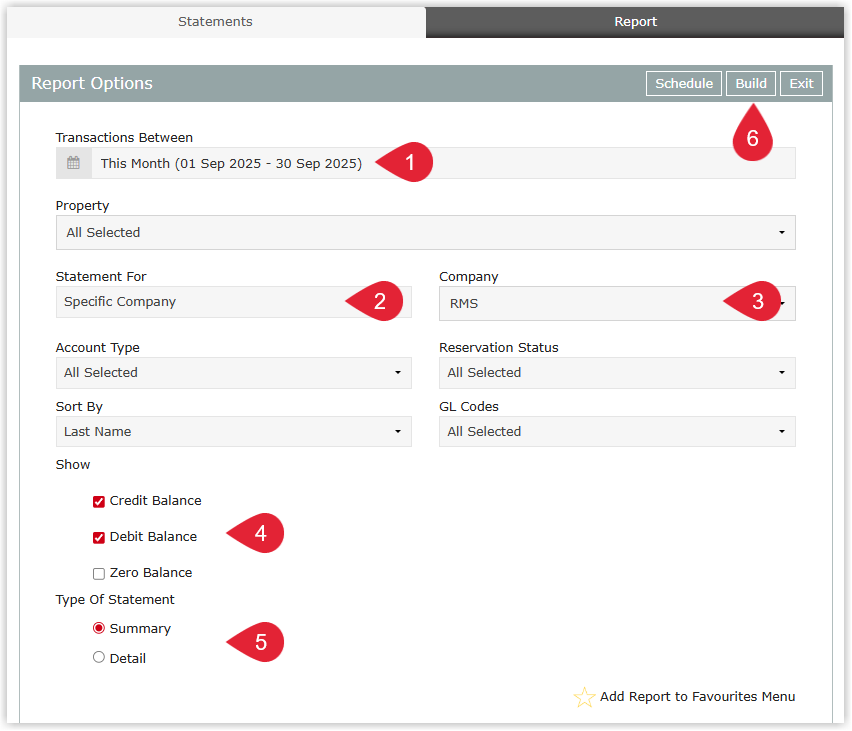Click the Exit button
The height and width of the screenshot is (731, 852).
point(801,84)
